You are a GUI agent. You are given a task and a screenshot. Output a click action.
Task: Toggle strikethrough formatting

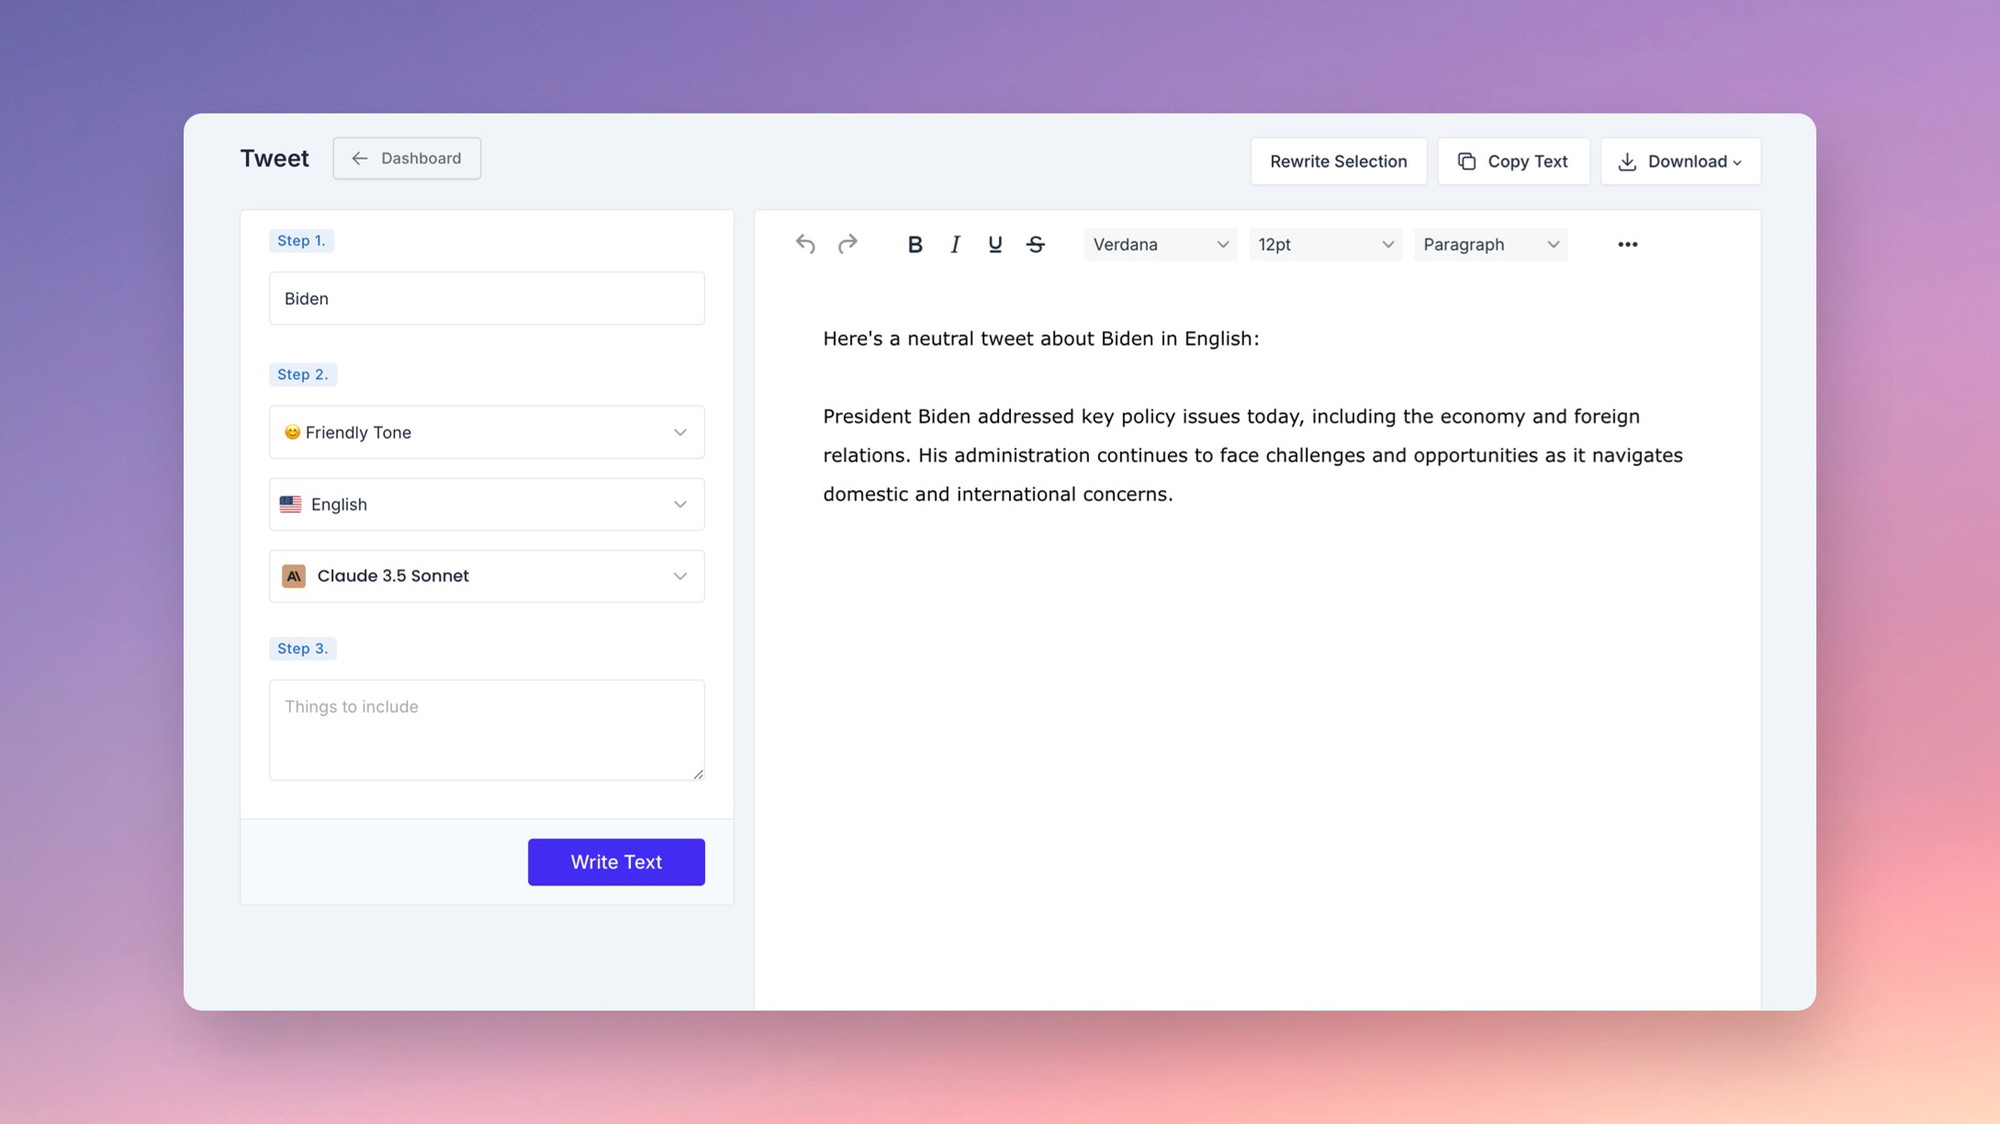[1036, 244]
